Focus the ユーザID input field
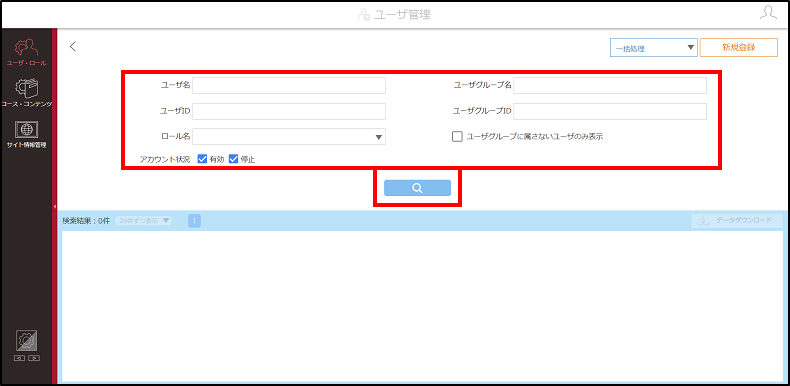 [289, 111]
